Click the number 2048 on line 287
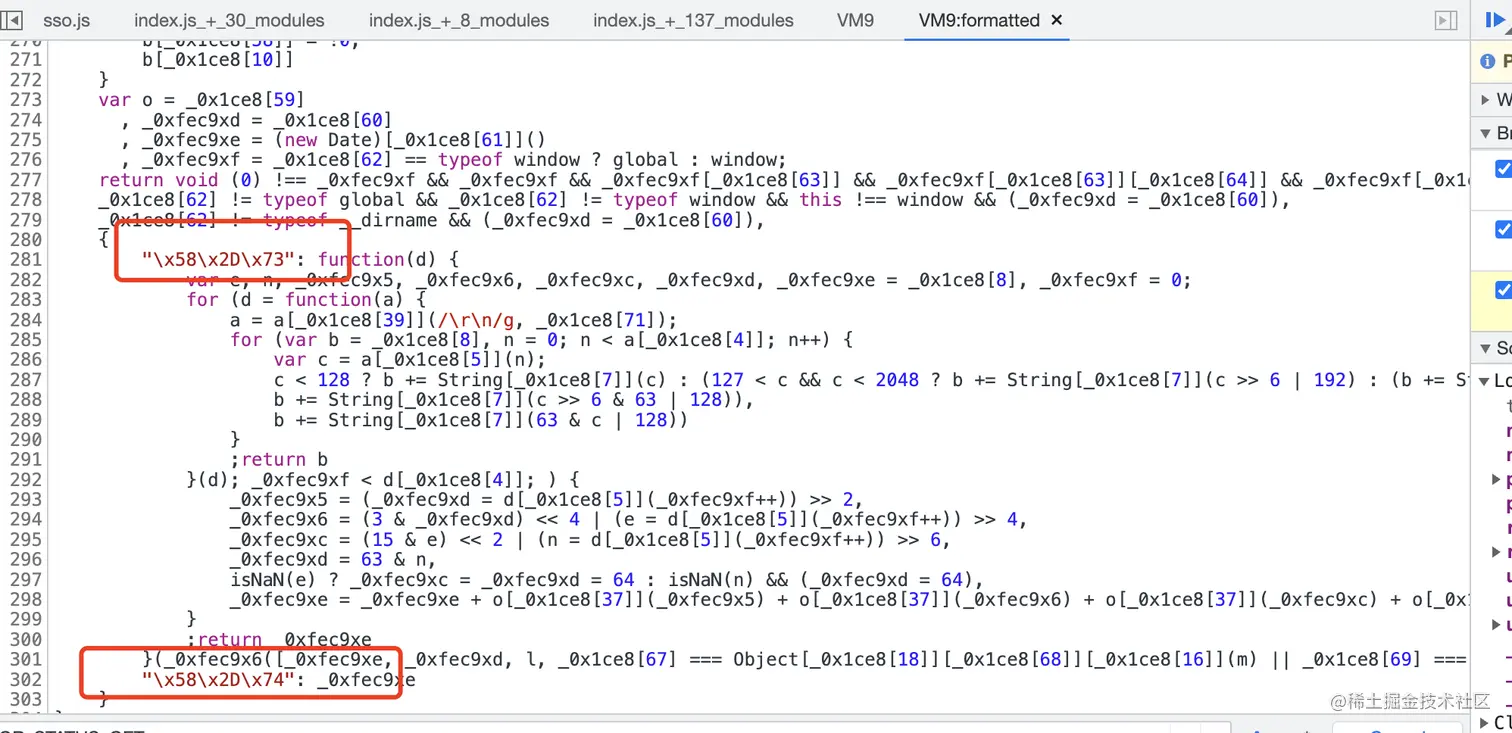 tap(897, 380)
